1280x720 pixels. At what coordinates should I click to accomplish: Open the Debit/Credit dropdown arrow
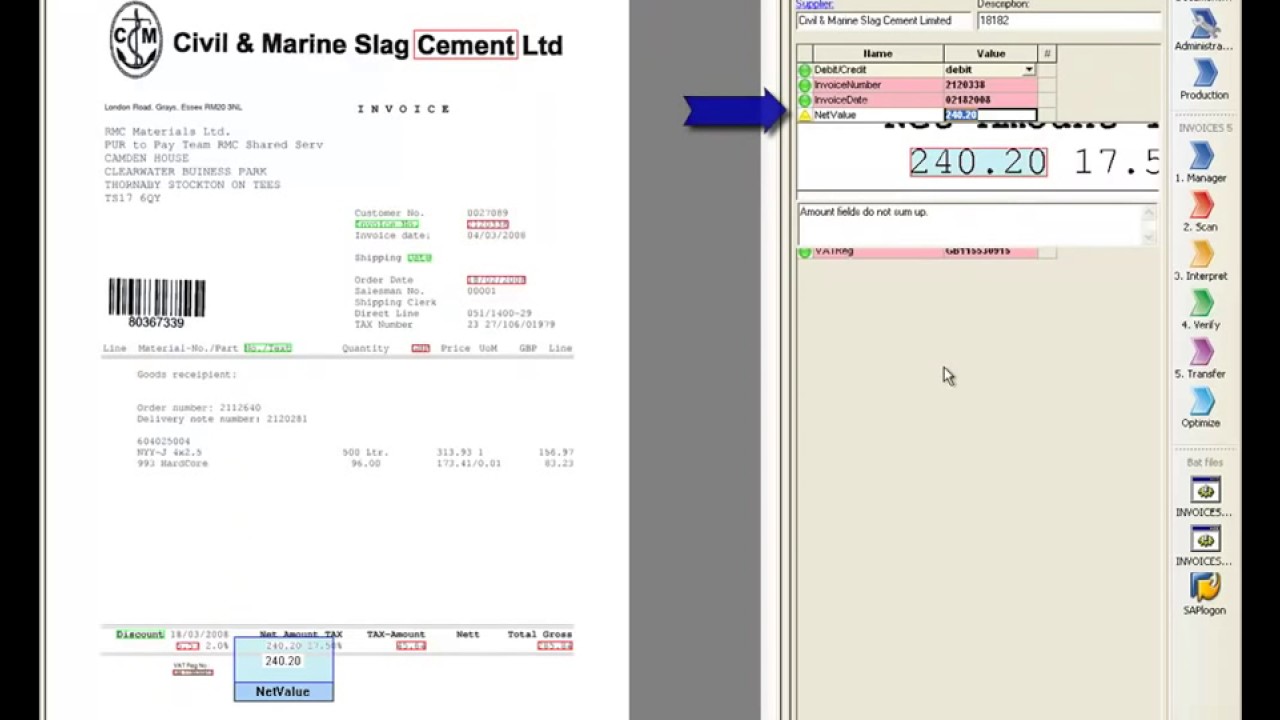coord(1029,70)
